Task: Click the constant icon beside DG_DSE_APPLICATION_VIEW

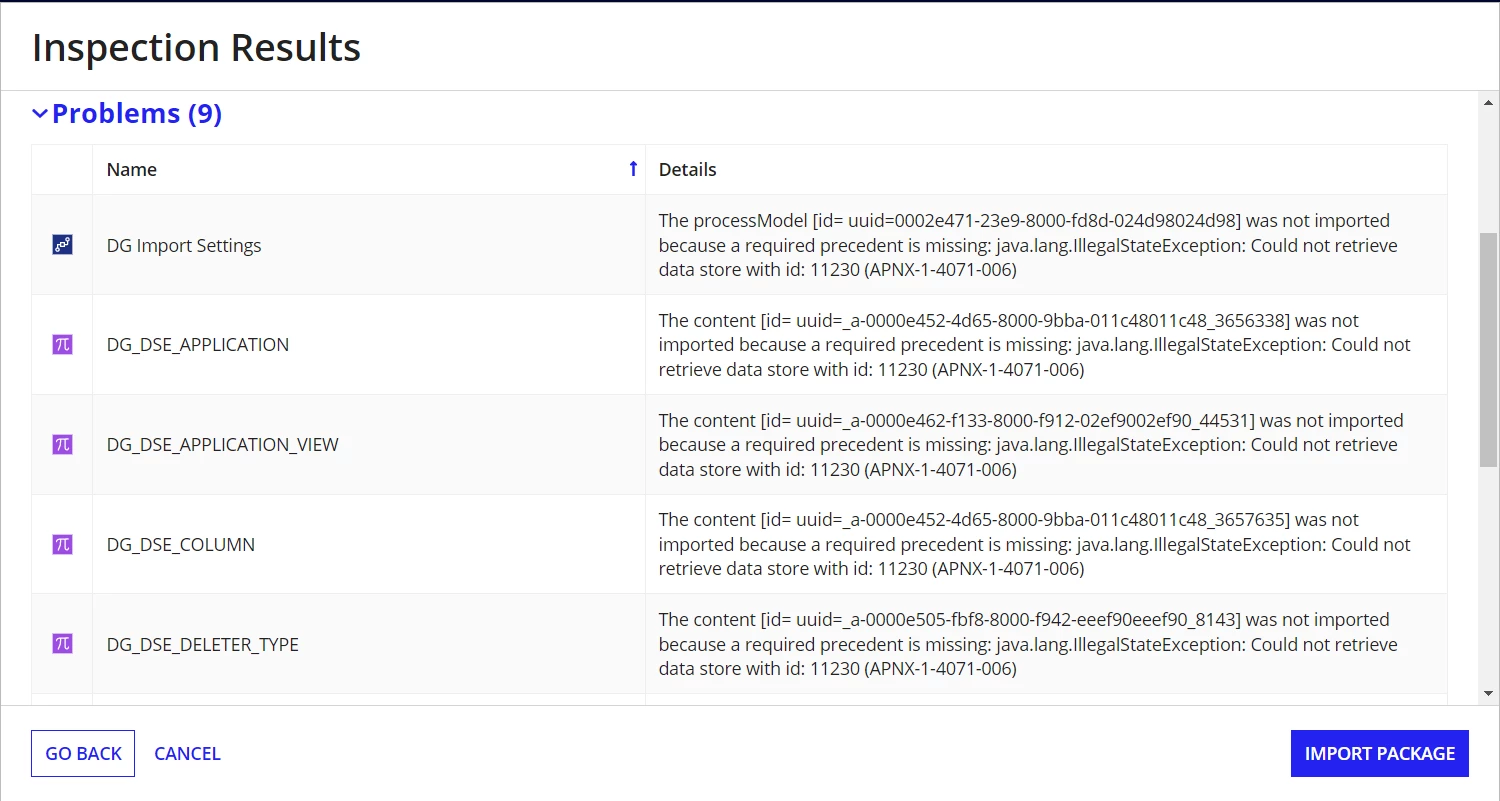Action: (62, 445)
